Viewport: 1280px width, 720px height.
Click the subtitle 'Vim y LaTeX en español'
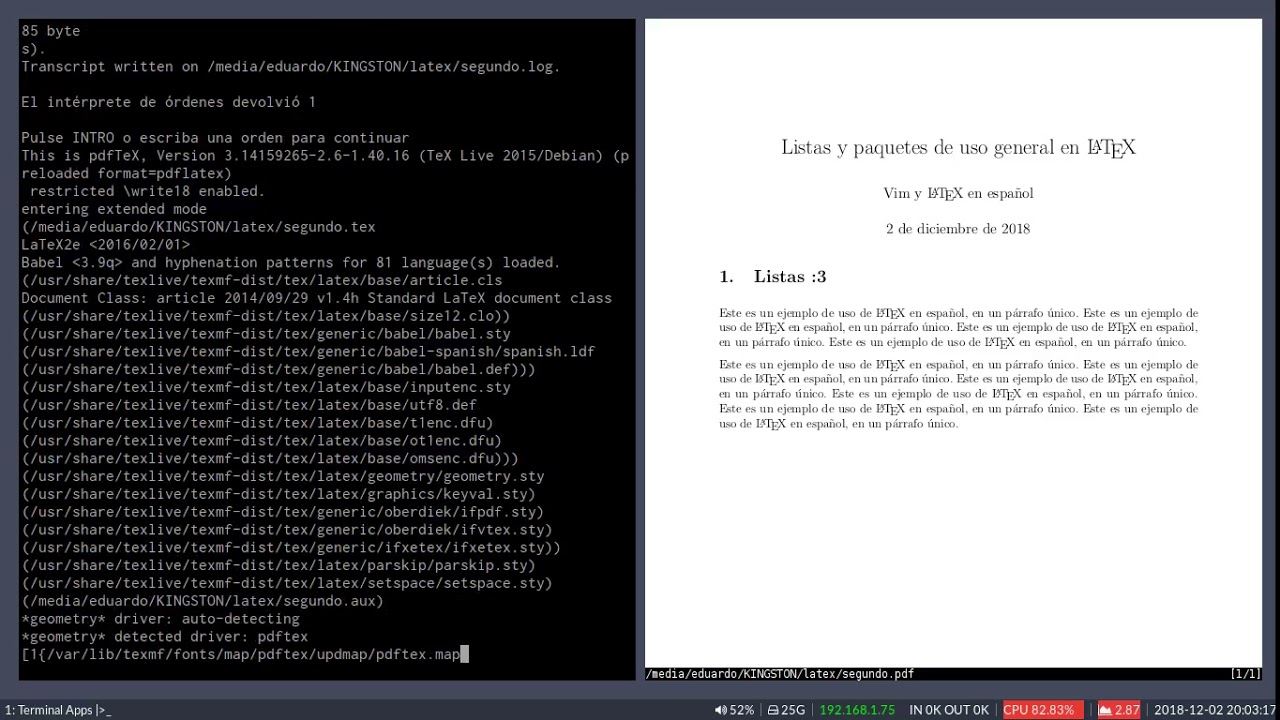tap(958, 193)
